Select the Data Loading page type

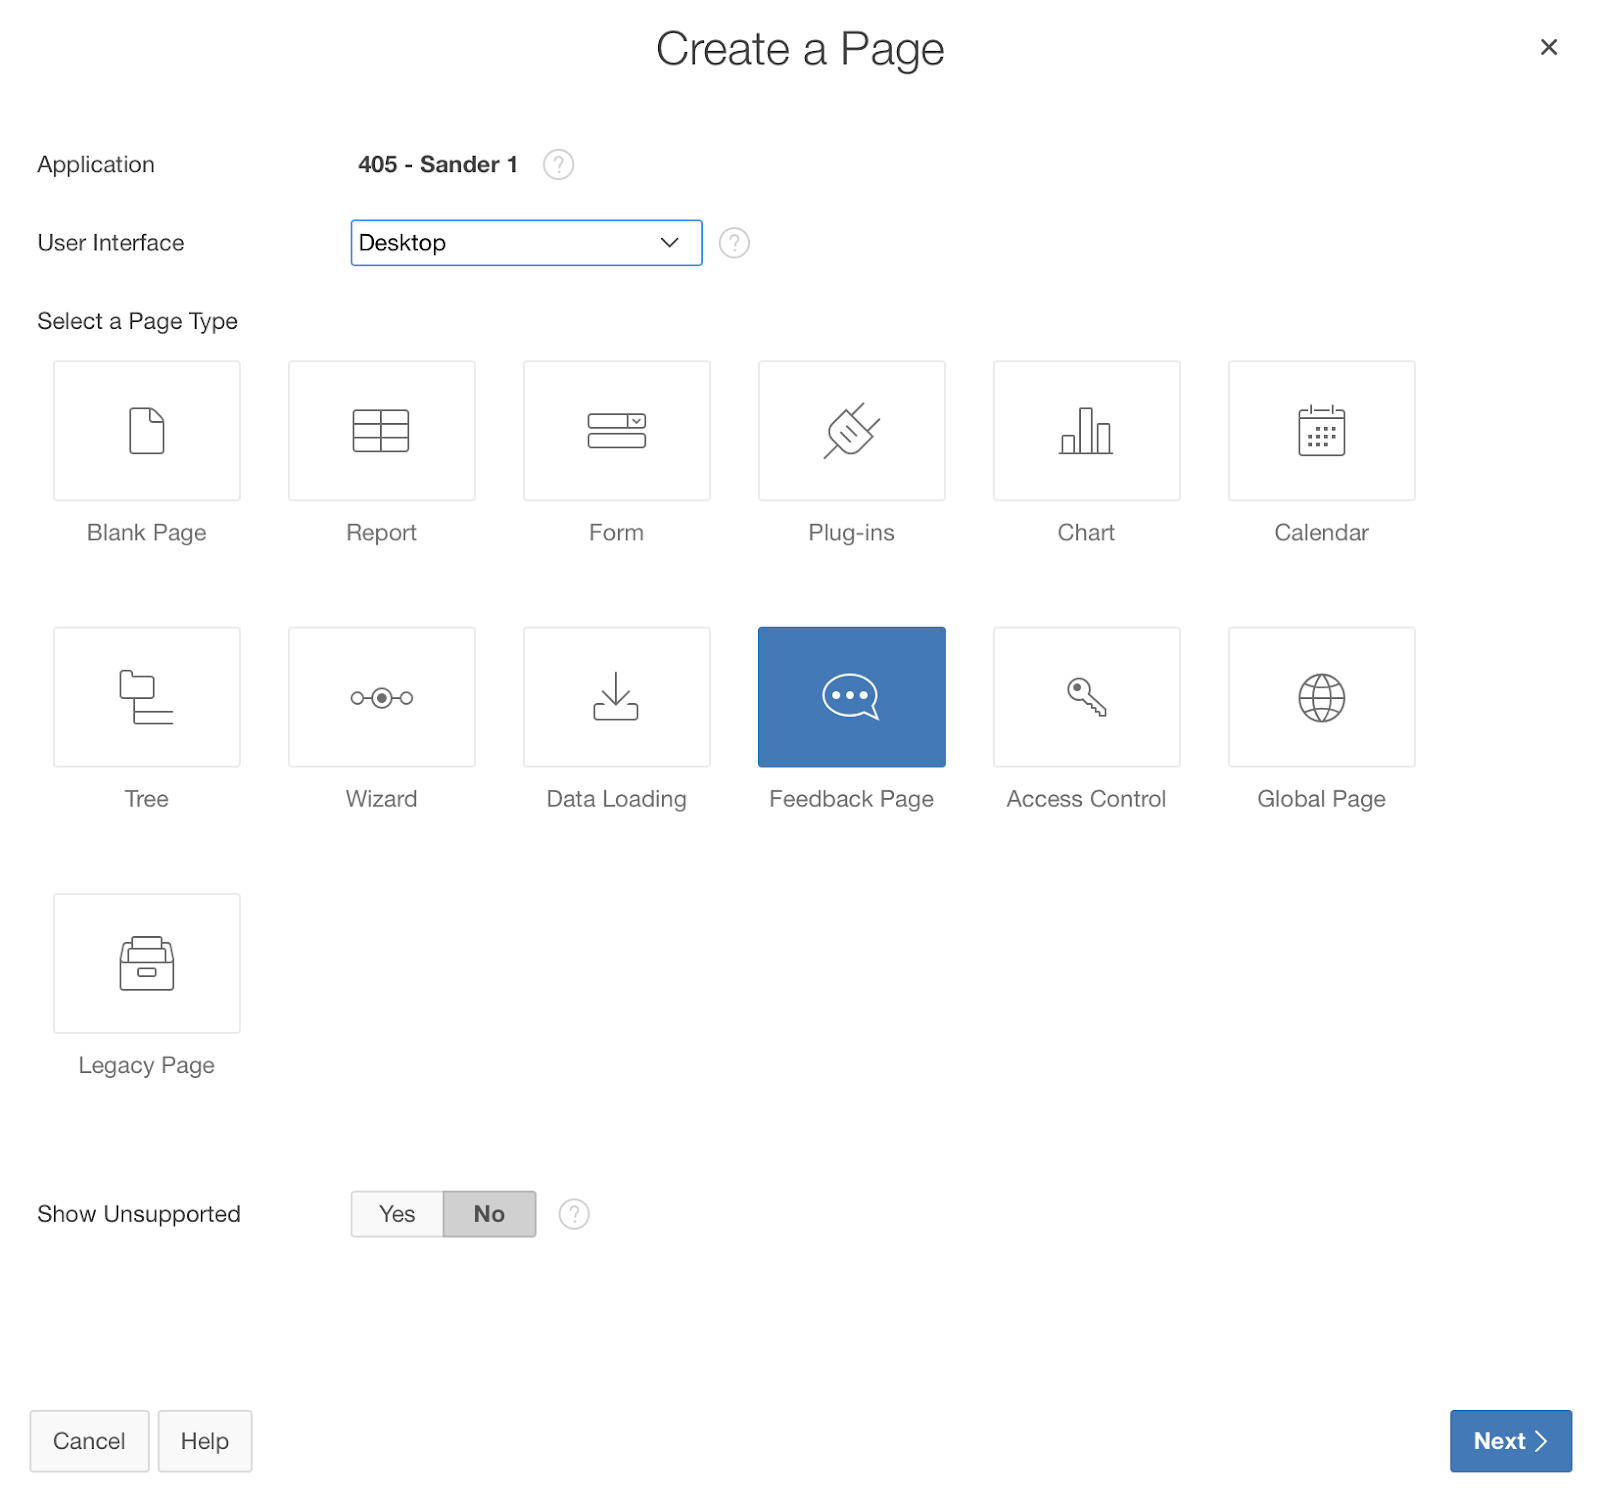pyautogui.click(x=617, y=697)
